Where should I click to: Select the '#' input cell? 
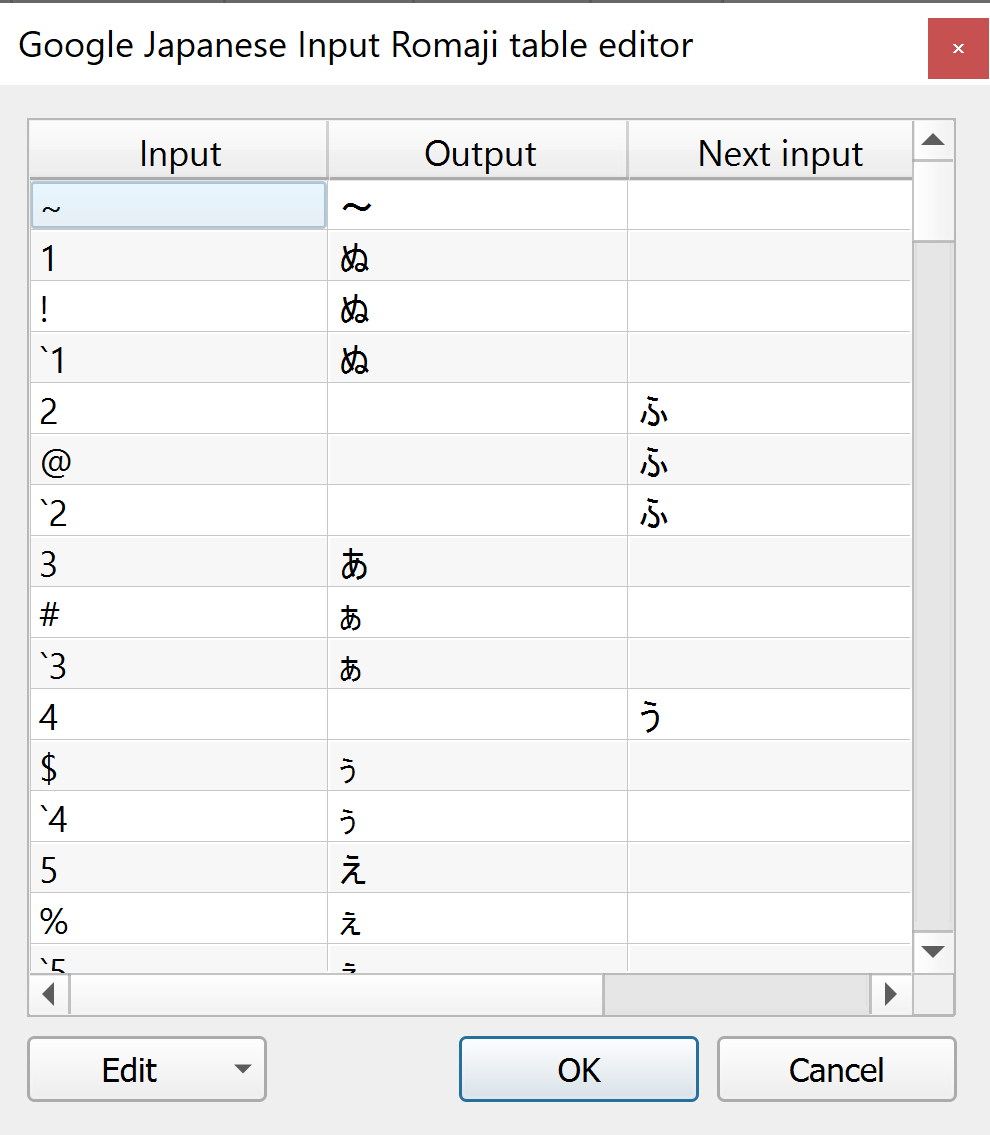(179, 613)
